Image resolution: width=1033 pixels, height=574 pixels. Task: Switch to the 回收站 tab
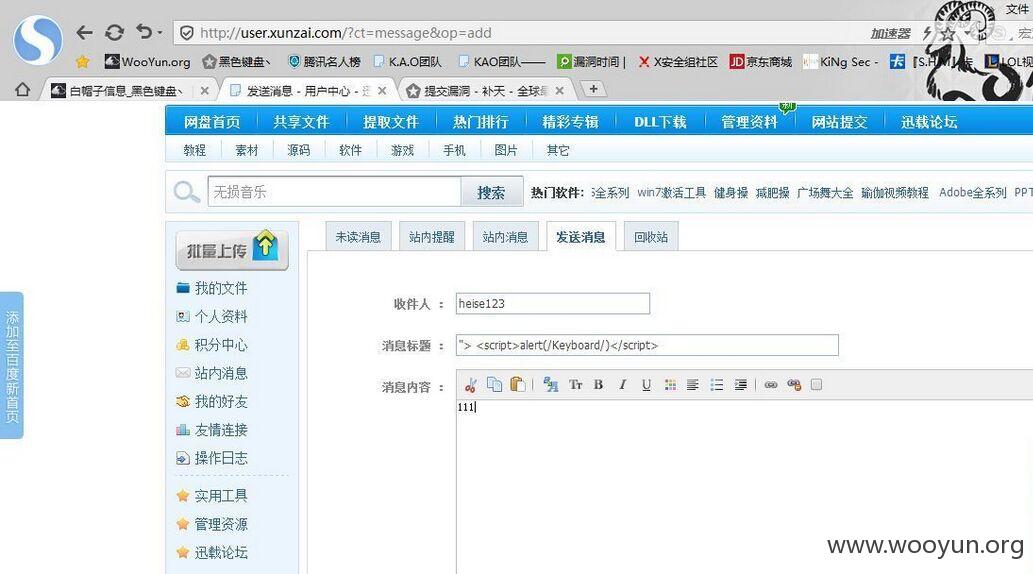(651, 237)
